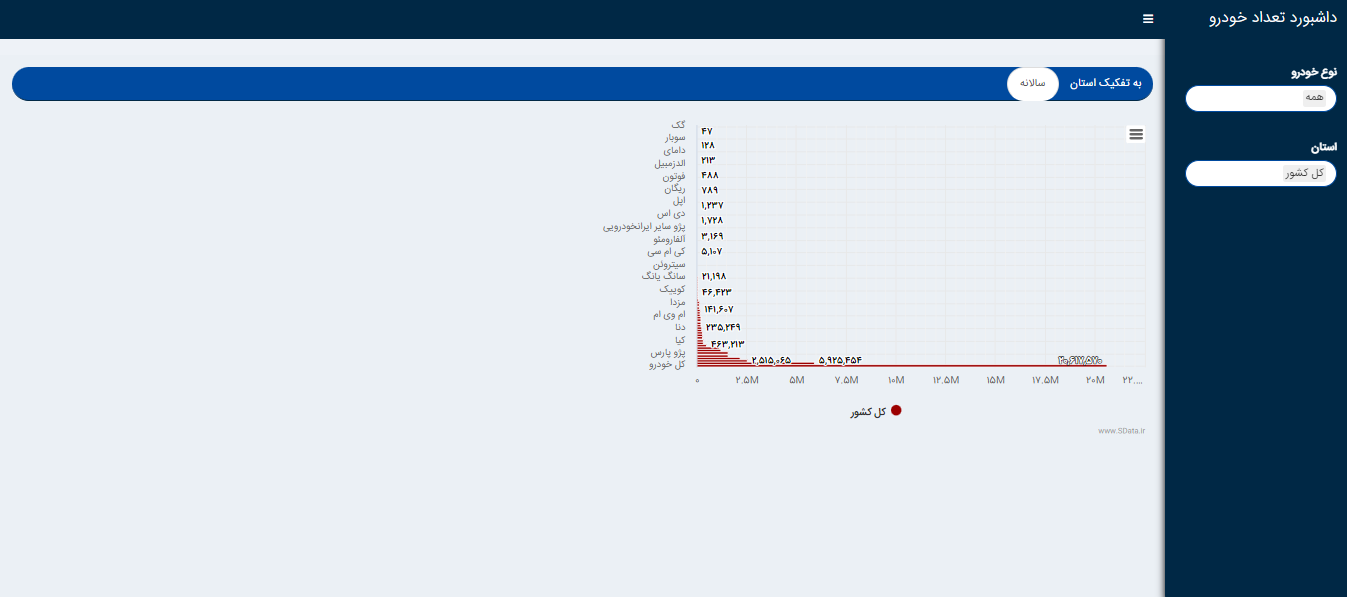Click the red legend marker for کل کشور
The width and height of the screenshot is (1347, 597).
896,411
